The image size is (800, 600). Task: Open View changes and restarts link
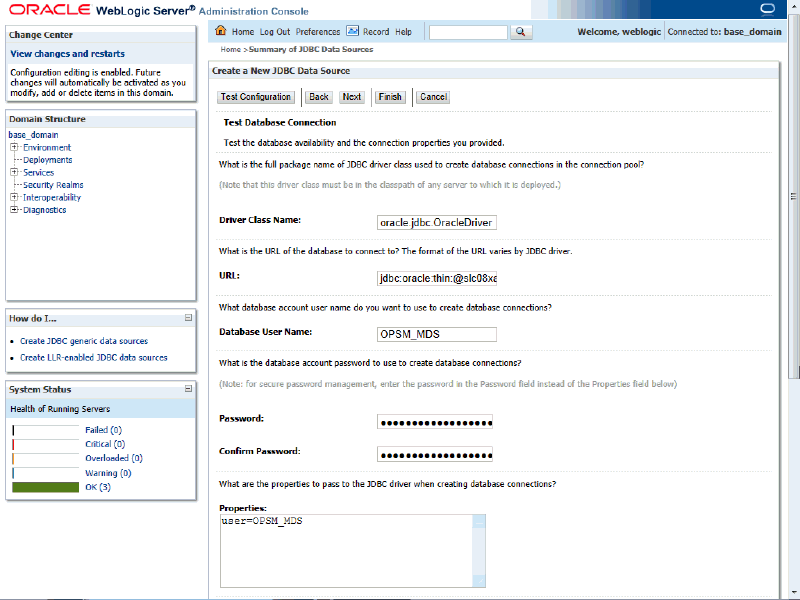(67, 54)
